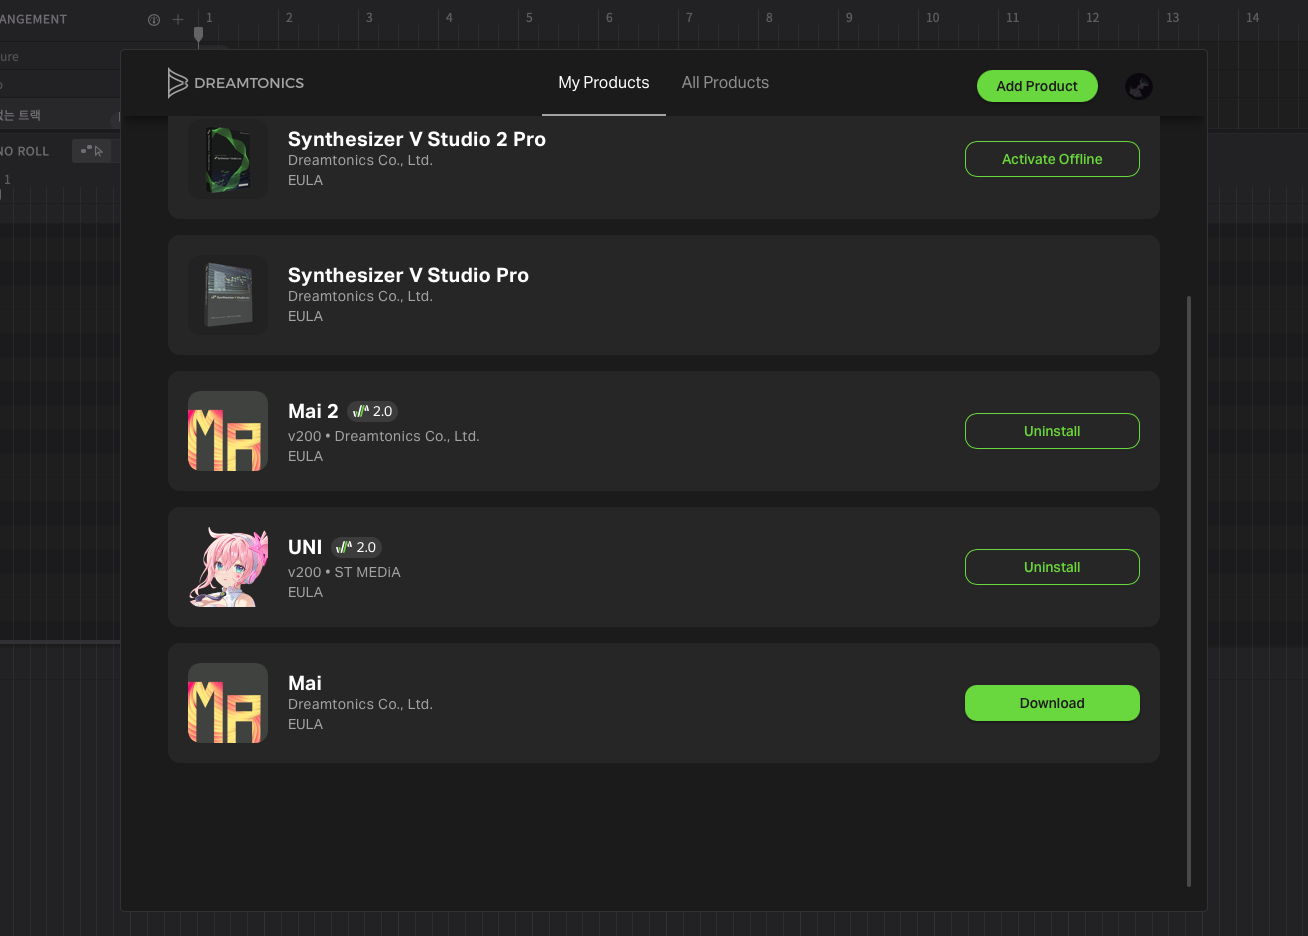Click the plus icon in the Arrangement header
This screenshot has height=936, width=1308.
tap(178, 19)
